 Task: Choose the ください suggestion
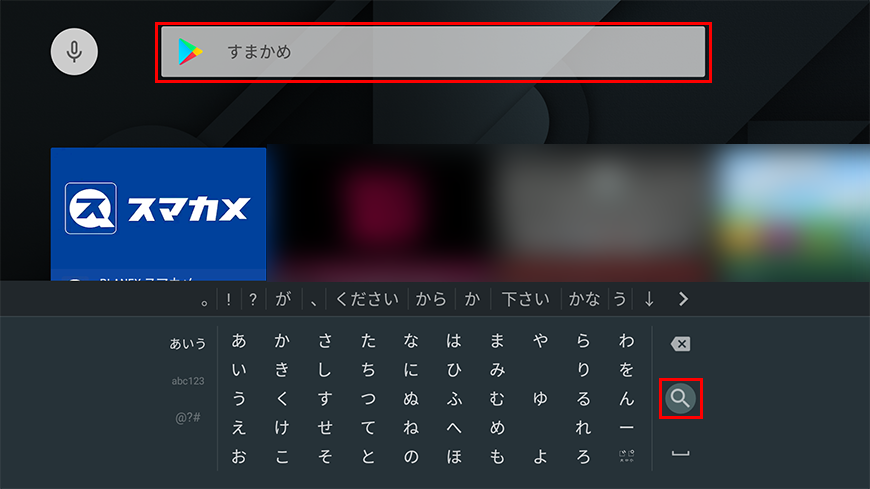[367, 299]
